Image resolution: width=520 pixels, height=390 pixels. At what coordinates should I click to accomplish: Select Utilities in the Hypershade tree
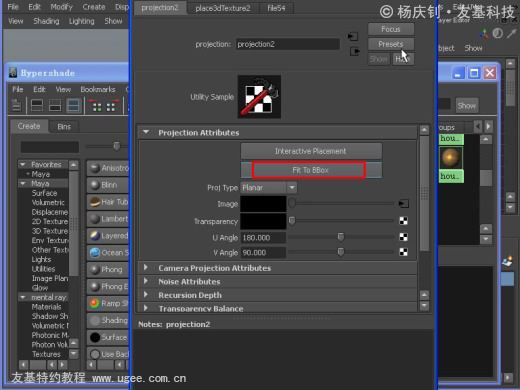44,269
